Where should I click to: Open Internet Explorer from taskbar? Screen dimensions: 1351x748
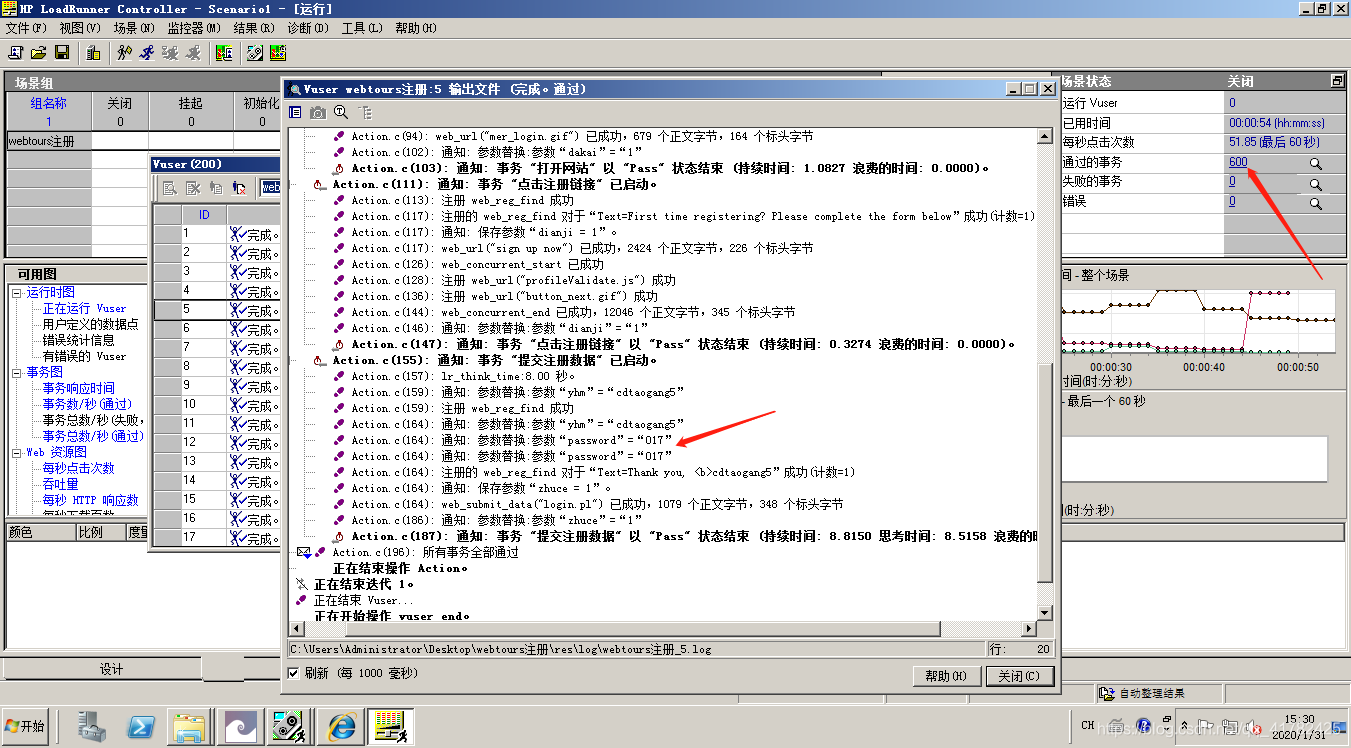[x=341, y=726]
